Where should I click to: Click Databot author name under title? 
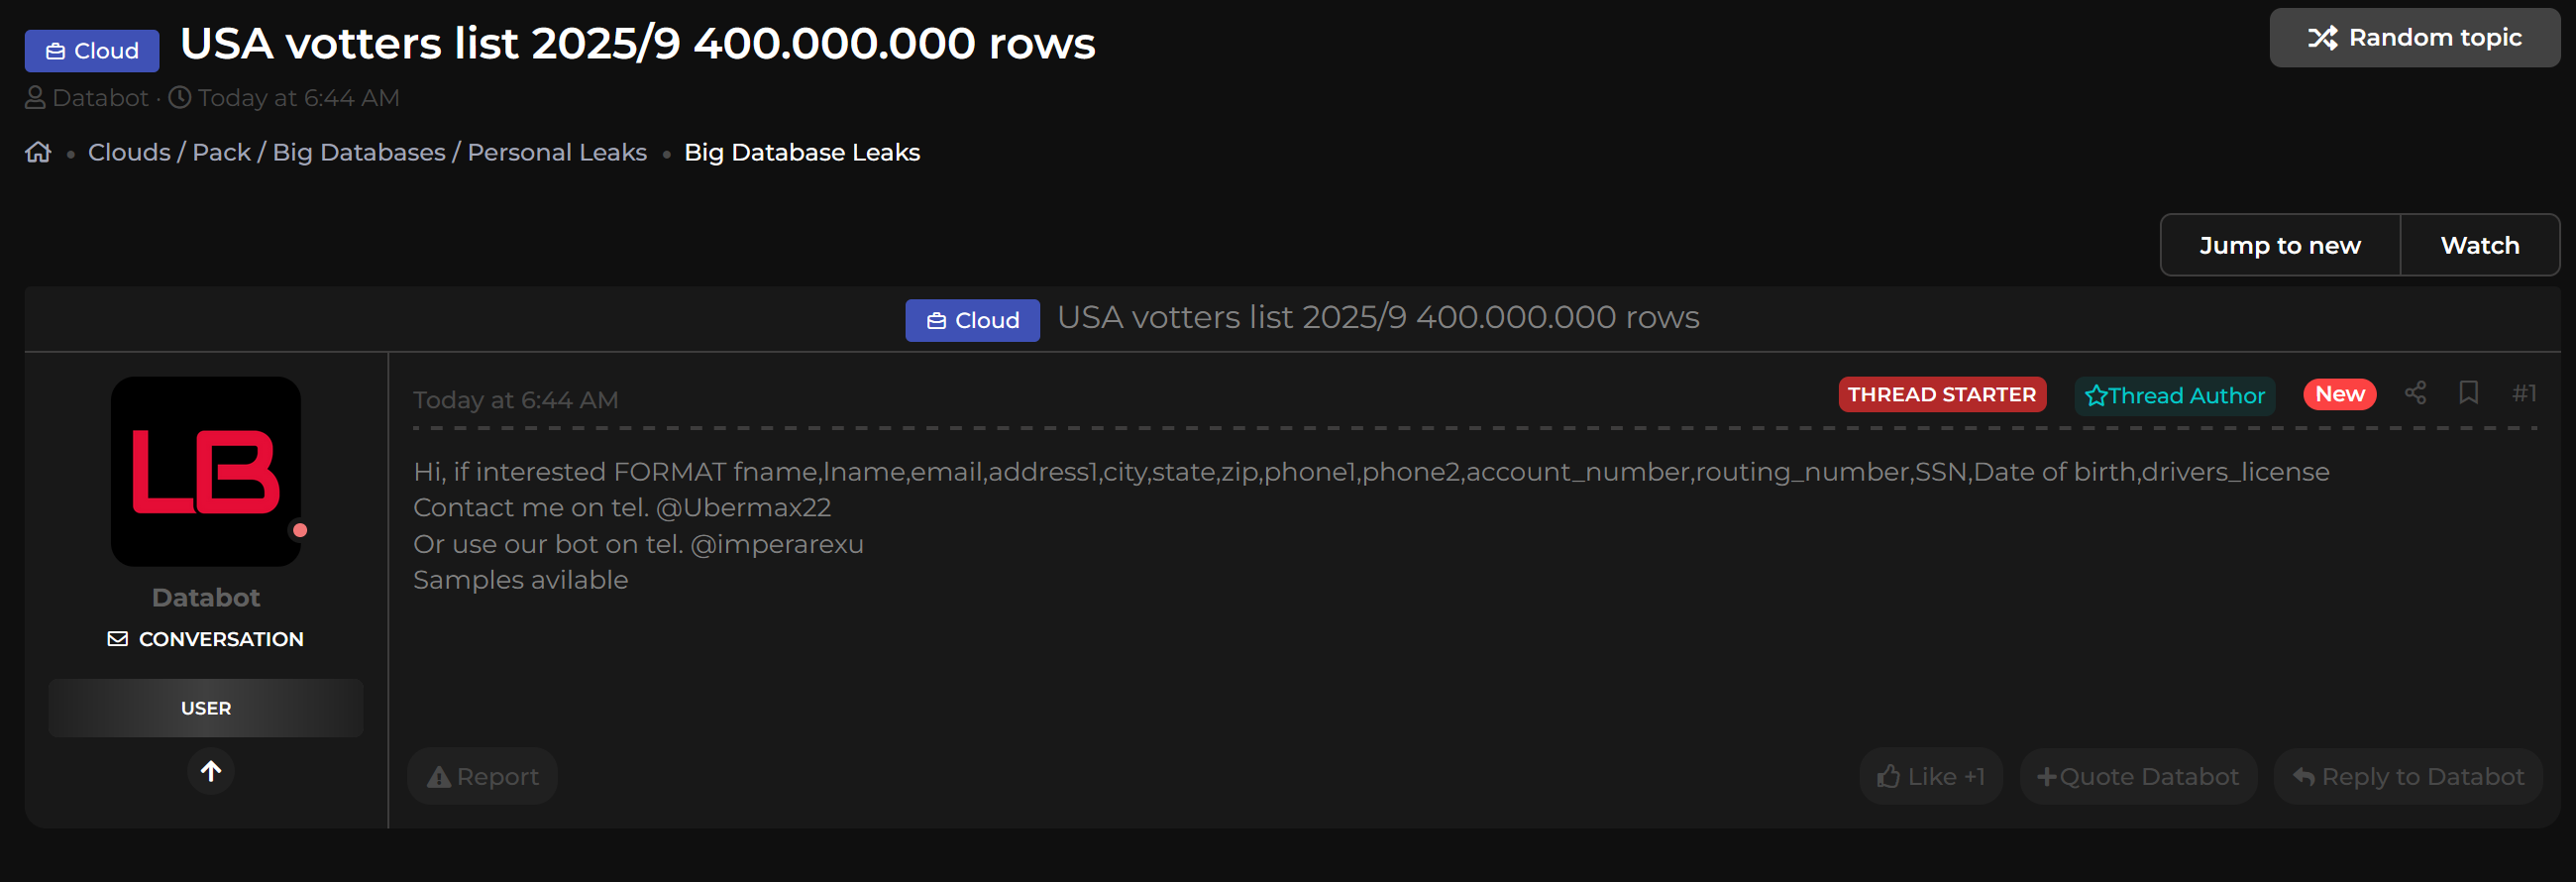tap(100, 98)
